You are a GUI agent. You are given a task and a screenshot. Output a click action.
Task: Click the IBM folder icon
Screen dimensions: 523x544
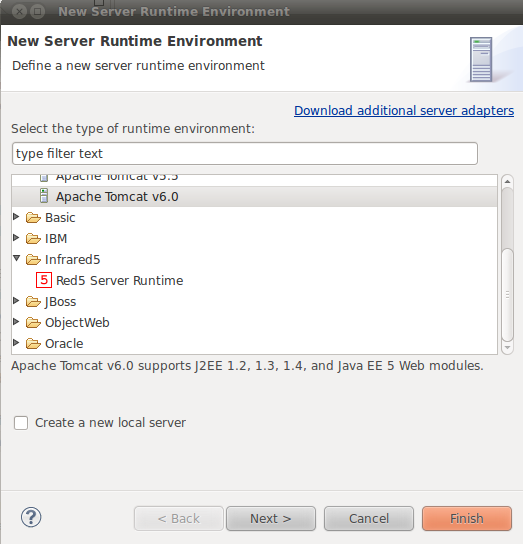33,239
